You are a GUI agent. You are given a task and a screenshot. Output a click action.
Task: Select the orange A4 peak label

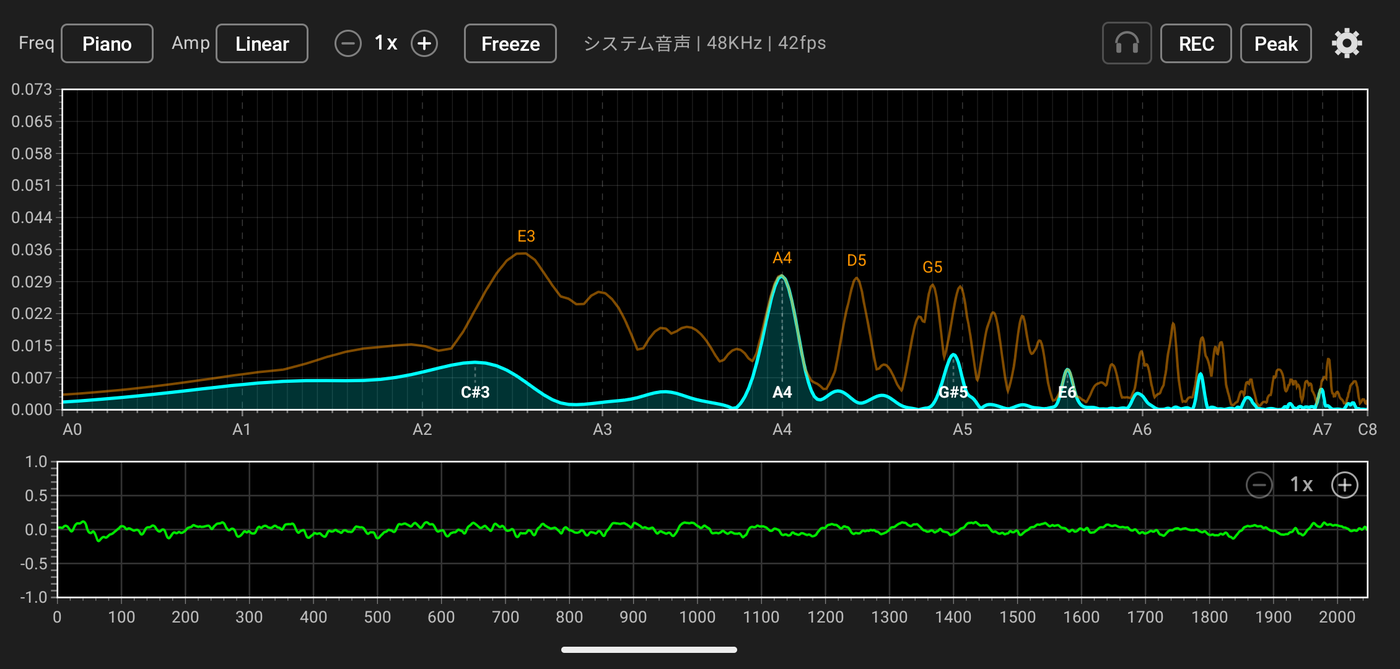(782, 258)
